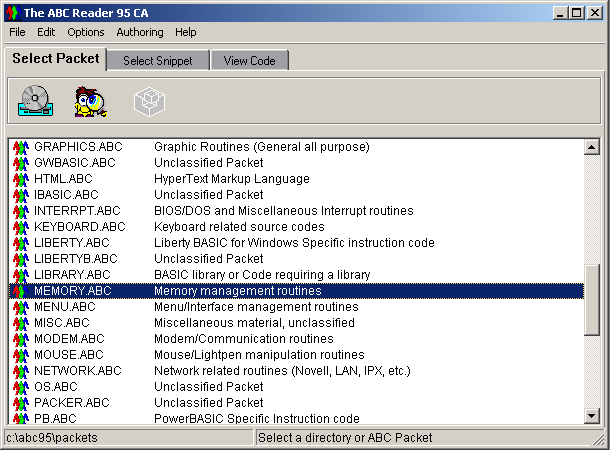Open the Options menu
This screenshot has height=450, width=610.
tap(86, 32)
